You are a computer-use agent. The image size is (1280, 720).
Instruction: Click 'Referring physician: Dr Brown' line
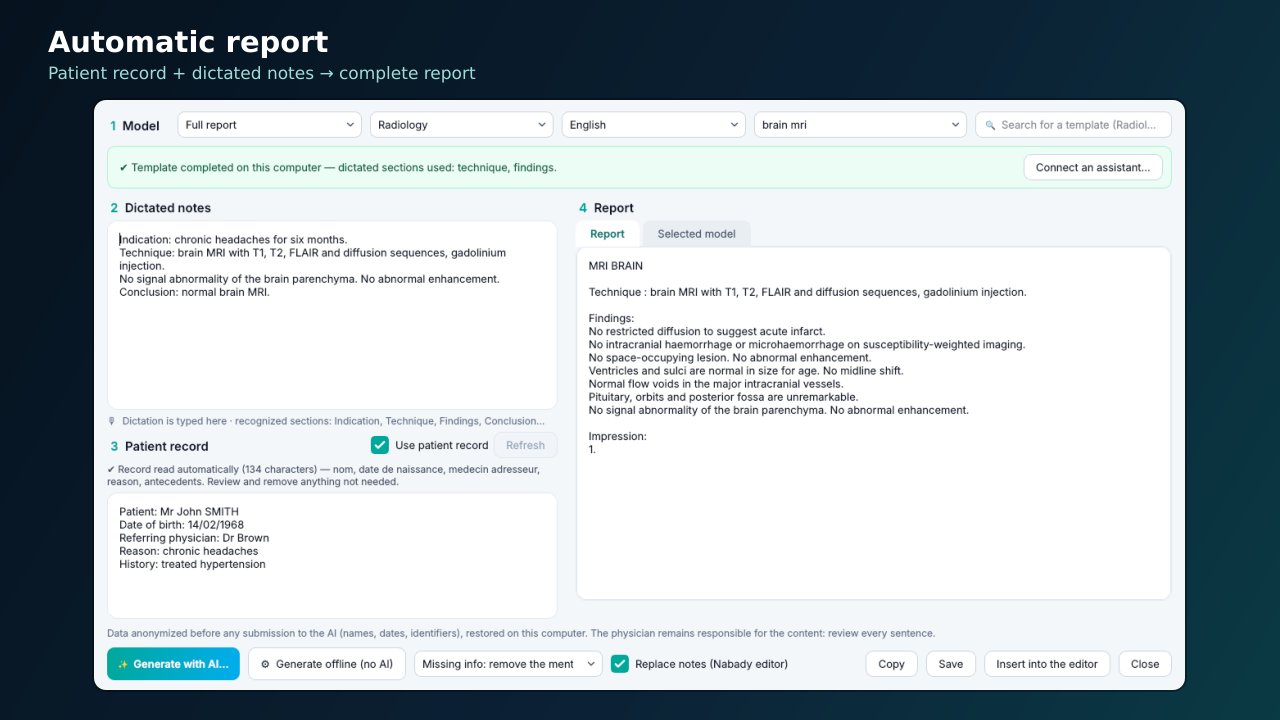194,538
